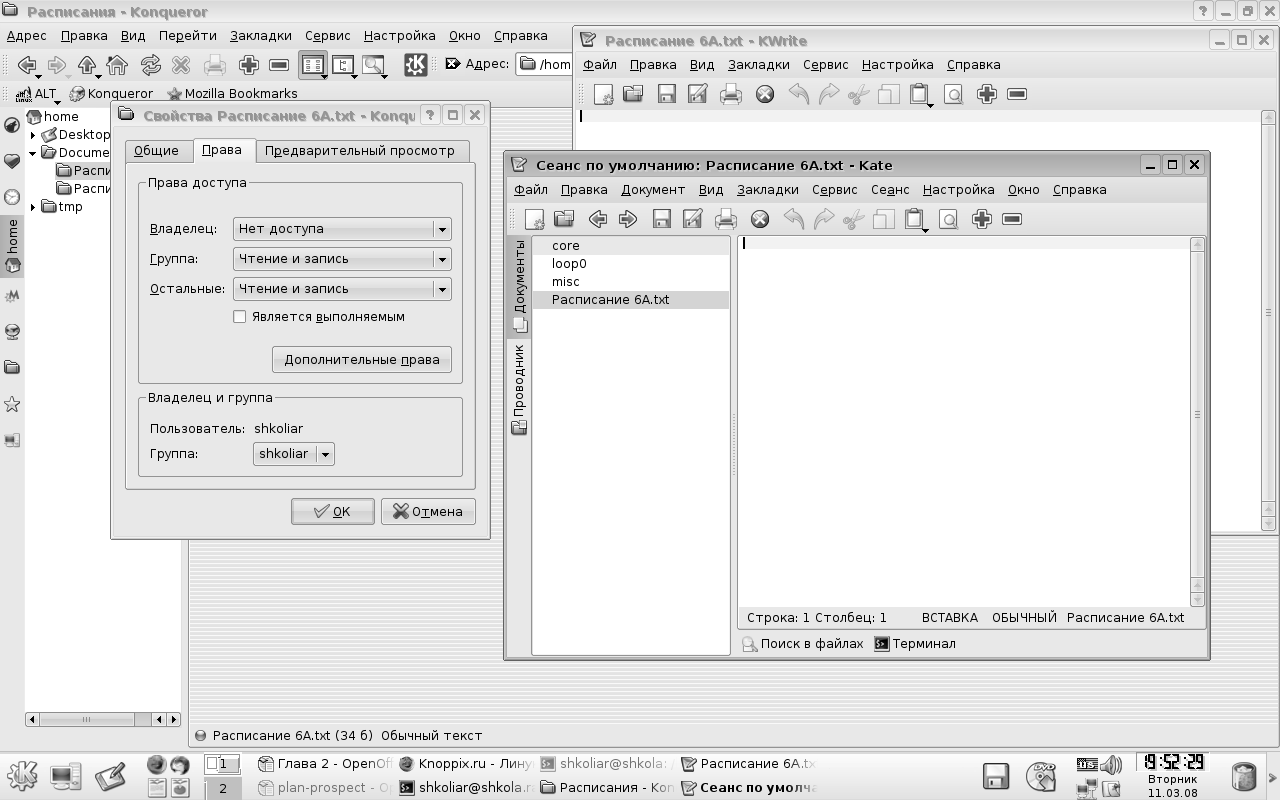Save the document in Kate toolbar
This screenshot has width=1280, height=800.
click(661, 219)
